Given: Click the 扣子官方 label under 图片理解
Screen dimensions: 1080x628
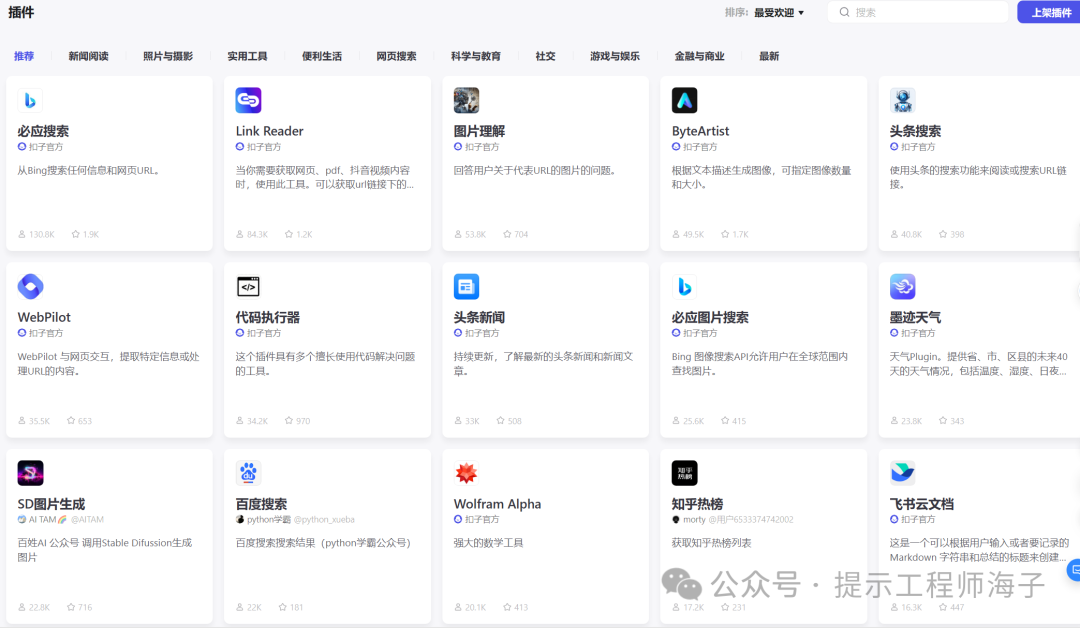Looking at the screenshot, I should pos(481,147).
